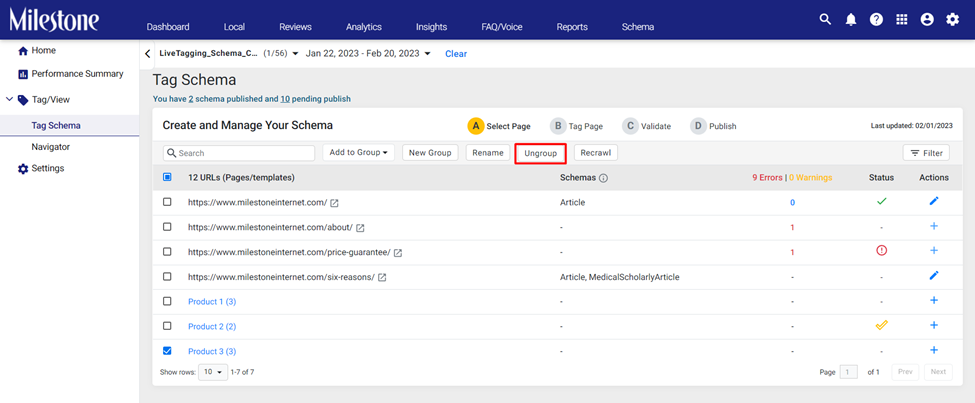Edit schema for the /six-reasons/ row
The width and height of the screenshot is (975, 403).
[x=934, y=276]
